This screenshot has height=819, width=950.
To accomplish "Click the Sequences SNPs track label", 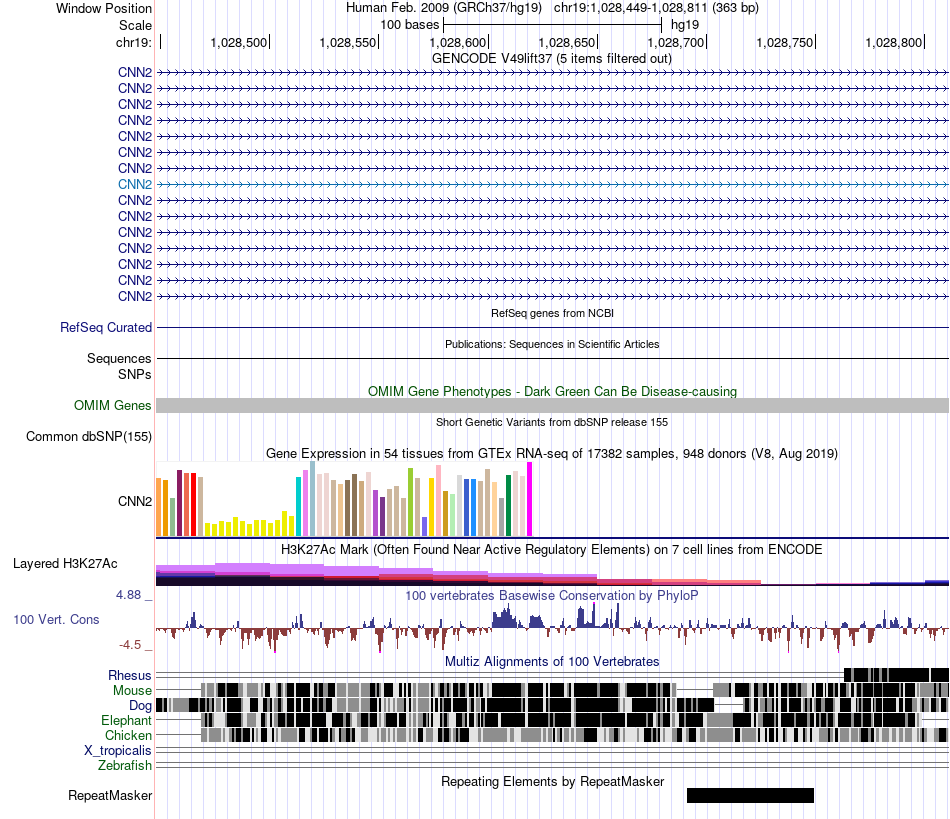I will point(119,366).
